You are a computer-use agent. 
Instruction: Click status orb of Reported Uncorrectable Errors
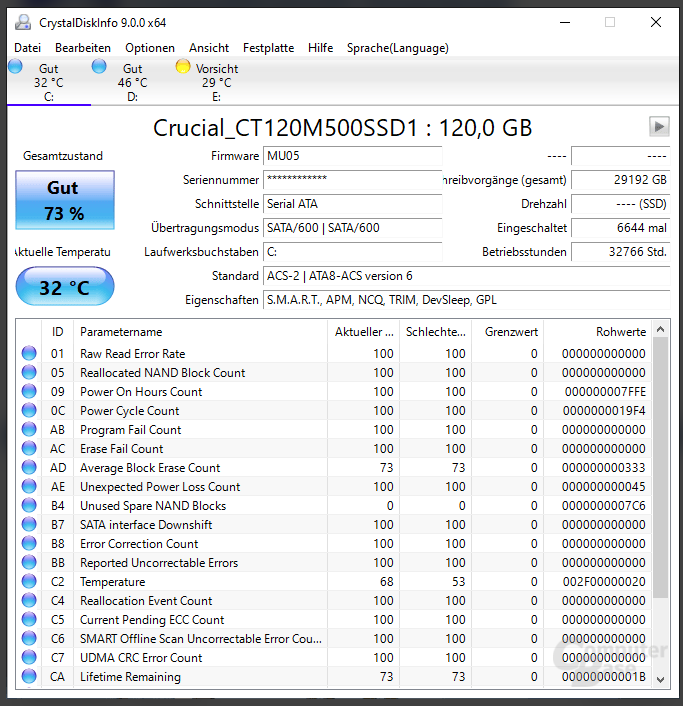point(29,562)
